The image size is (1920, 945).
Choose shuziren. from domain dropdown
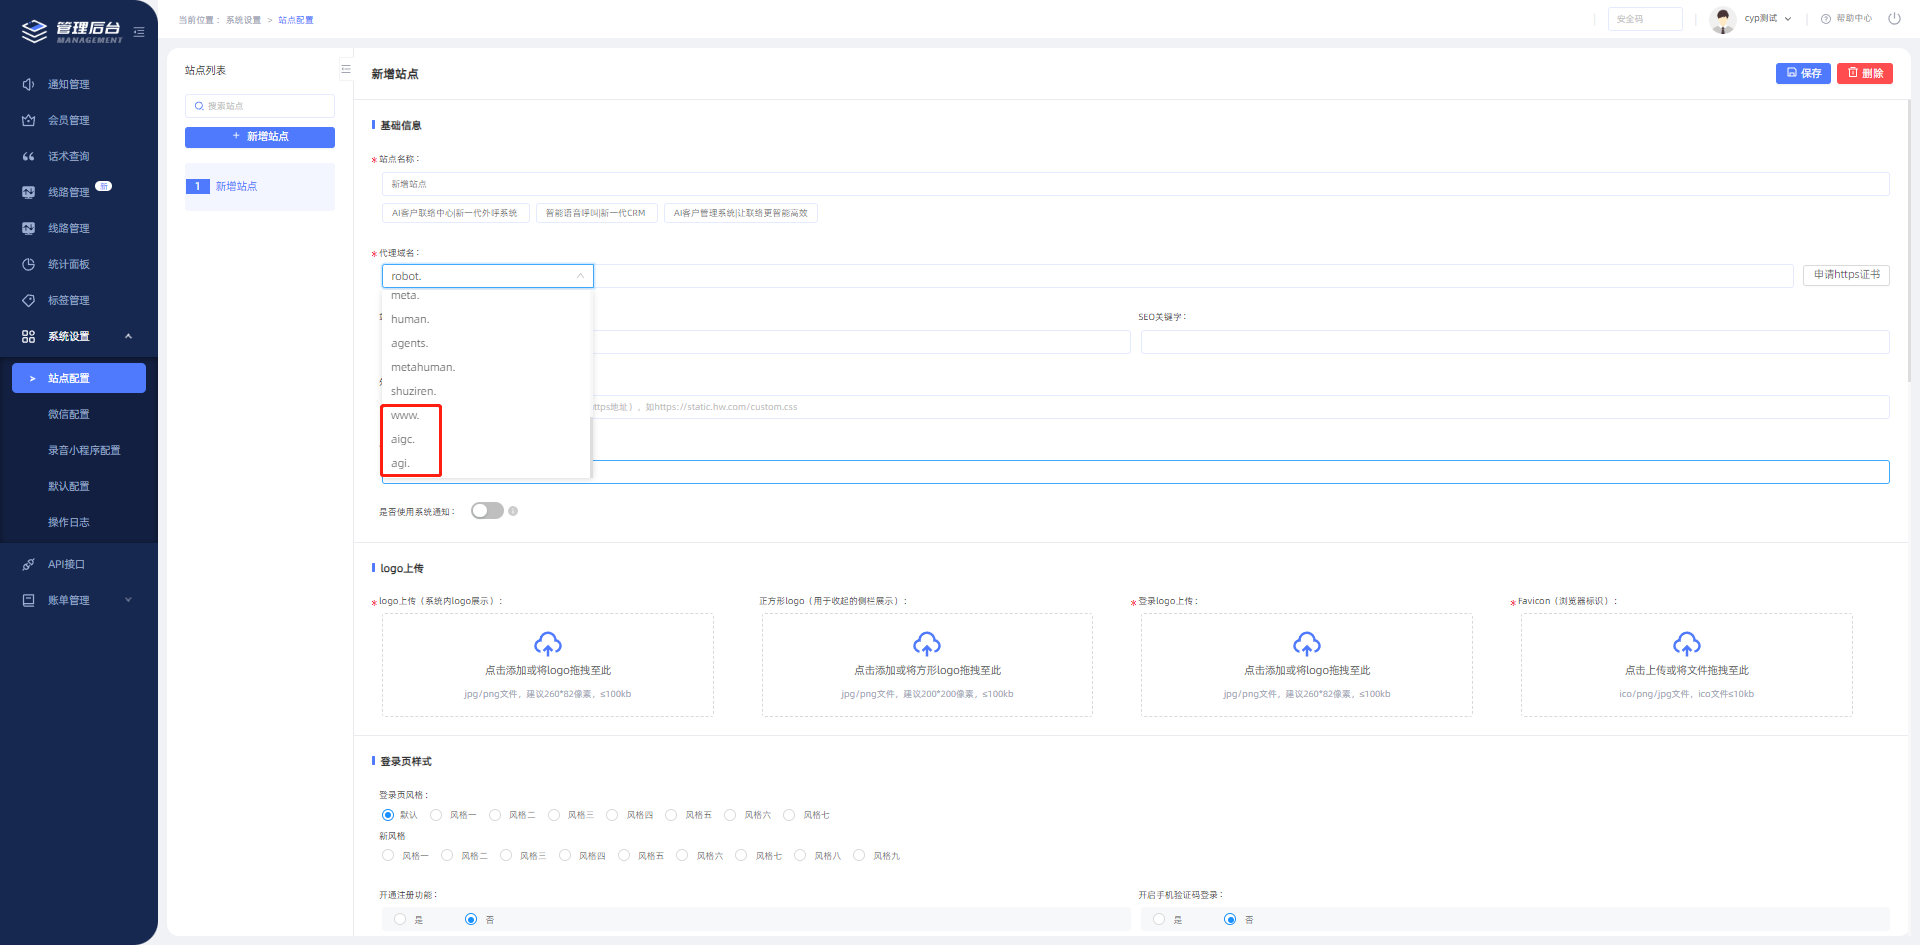tap(487, 391)
